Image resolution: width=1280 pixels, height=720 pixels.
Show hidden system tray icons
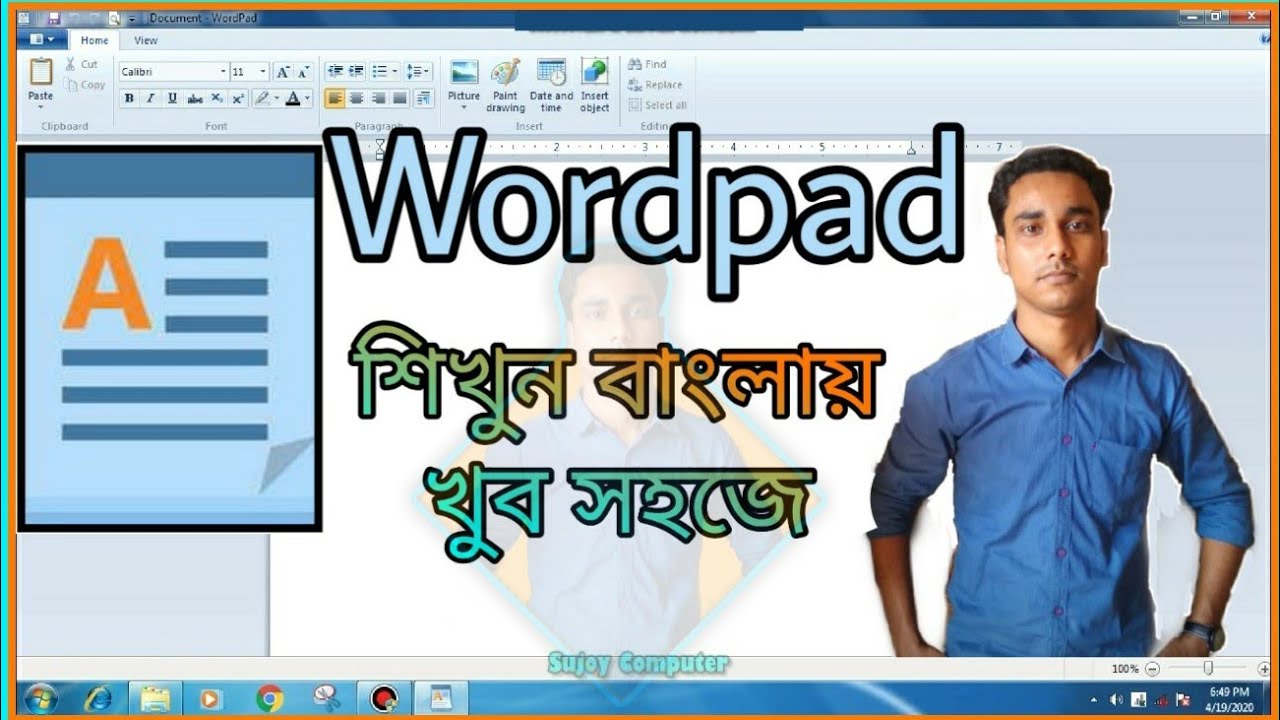1096,699
